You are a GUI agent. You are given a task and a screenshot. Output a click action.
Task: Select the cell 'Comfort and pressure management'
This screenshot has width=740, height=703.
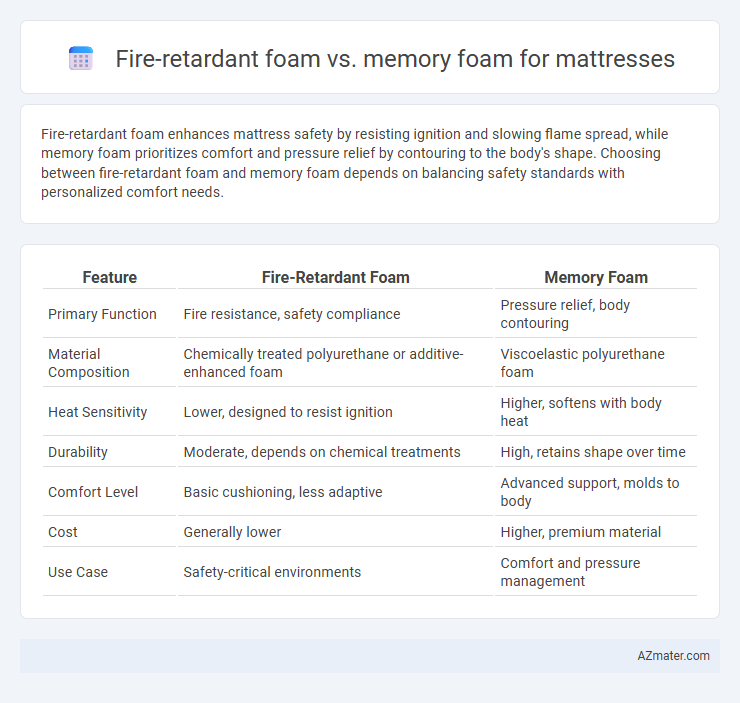(x=596, y=572)
